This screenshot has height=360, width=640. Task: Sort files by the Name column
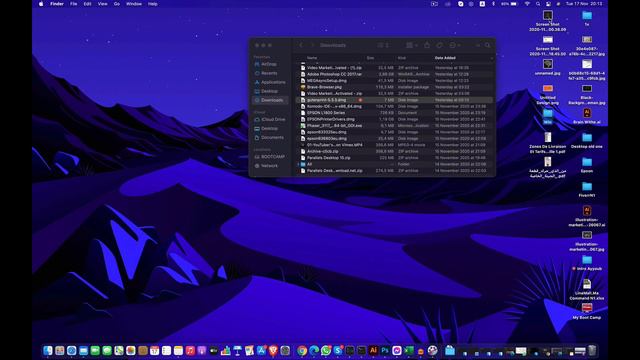[312, 58]
